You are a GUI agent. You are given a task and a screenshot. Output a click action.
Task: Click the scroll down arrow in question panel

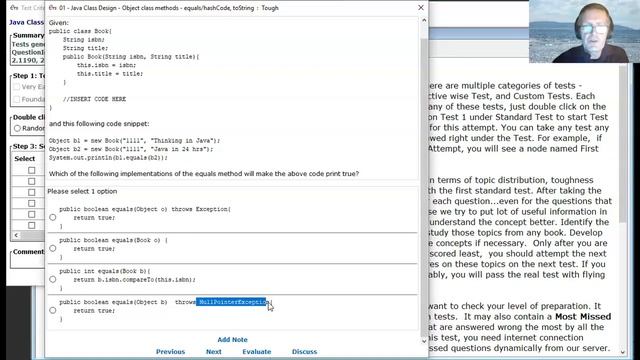pyautogui.click(x=424, y=341)
